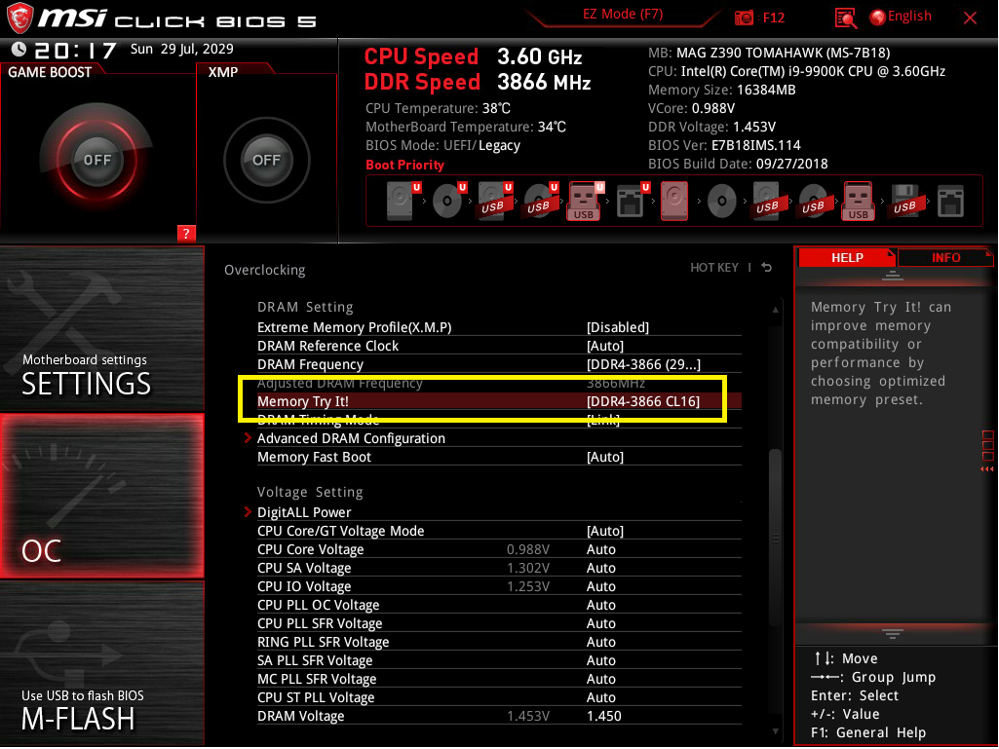Image resolution: width=999 pixels, height=749 pixels.
Task: Open the M-FLASH BIOS flashing section
Action: click(x=102, y=662)
